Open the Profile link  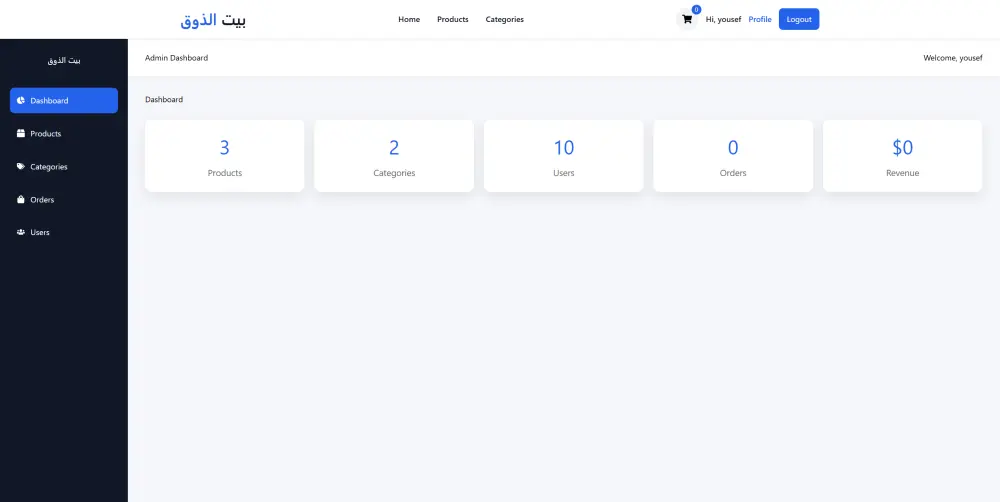[x=760, y=19]
